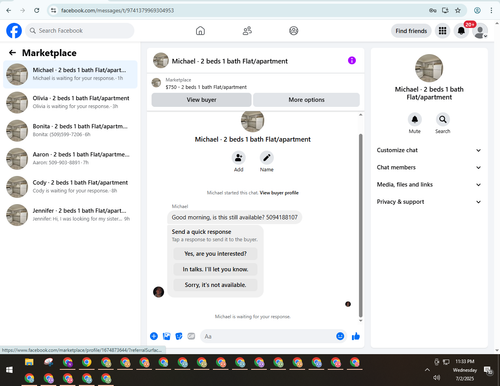Click the large profile picture in the right panel
Screen dimensions: 500x386
coord(429,68)
